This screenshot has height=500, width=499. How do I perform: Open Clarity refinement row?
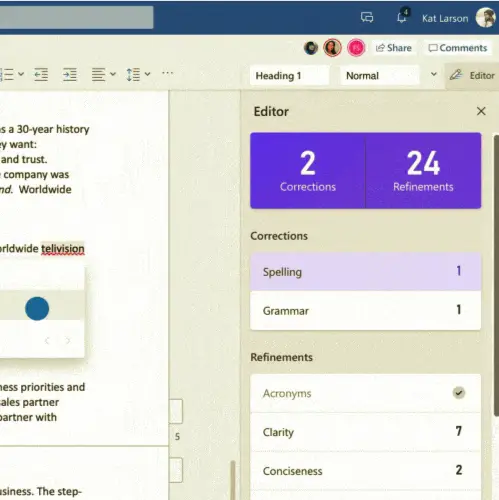point(366,432)
